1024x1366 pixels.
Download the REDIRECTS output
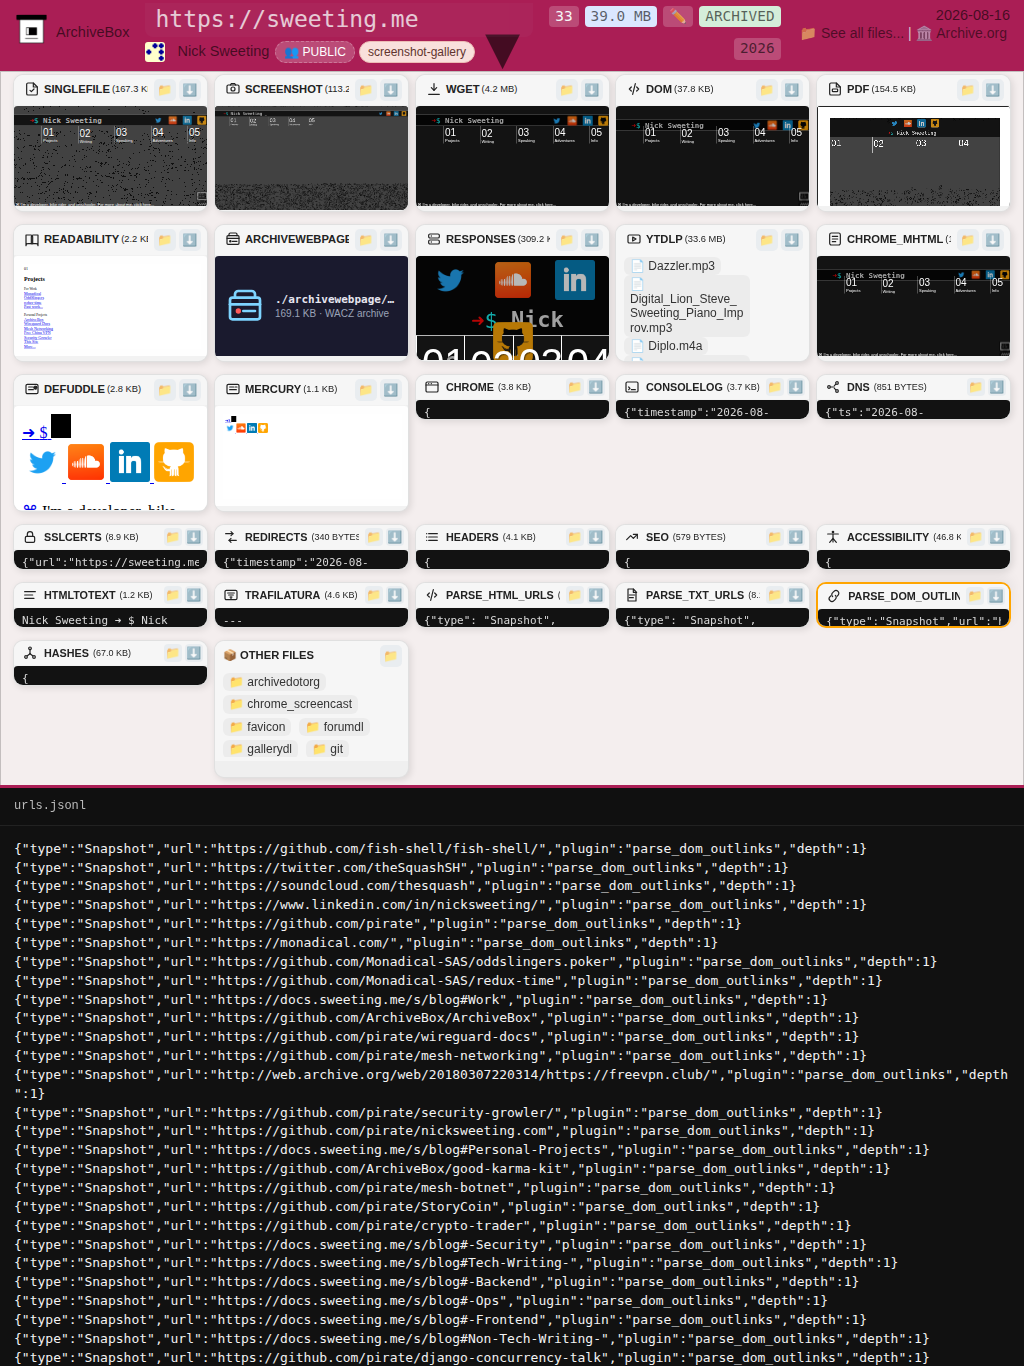395,537
